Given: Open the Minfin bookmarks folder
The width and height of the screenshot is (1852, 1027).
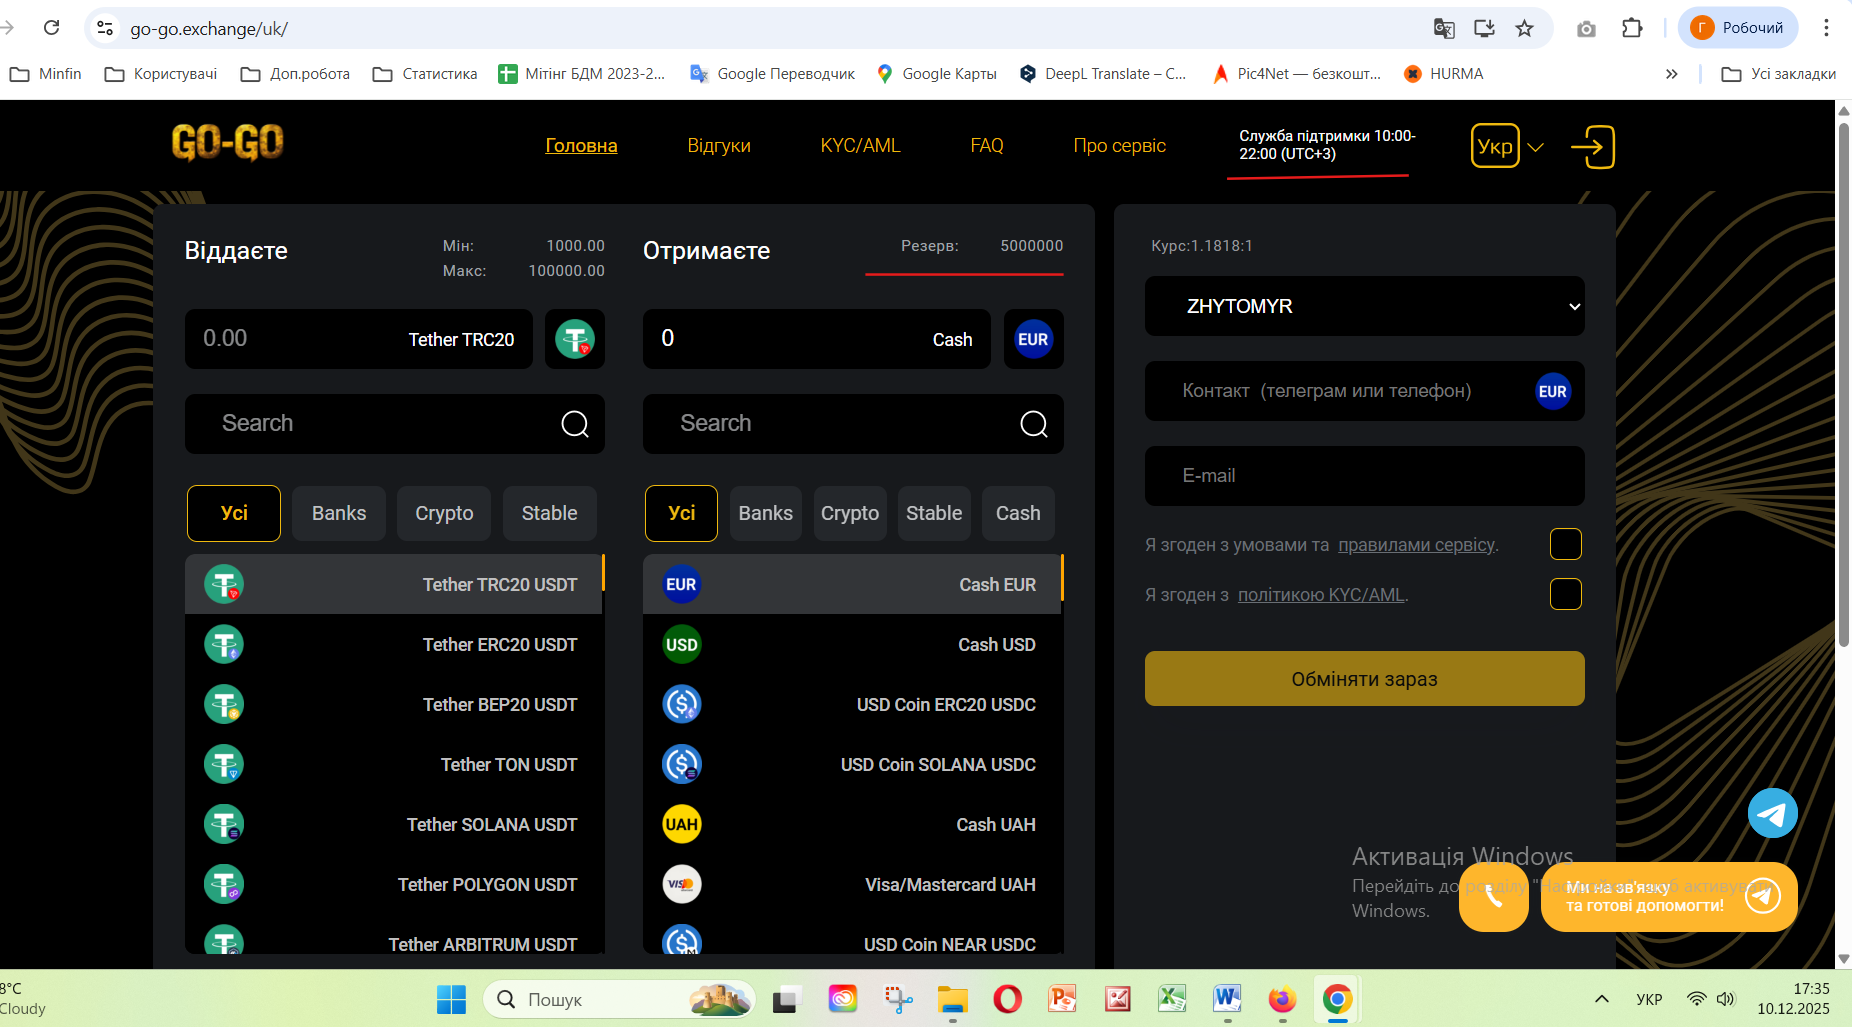Looking at the screenshot, I should click(x=46, y=74).
